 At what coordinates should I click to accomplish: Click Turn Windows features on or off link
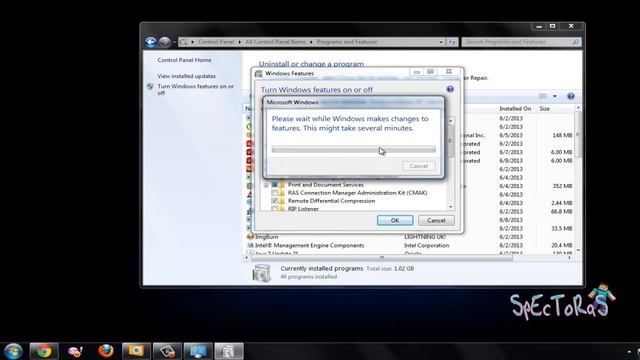[196, 89]
